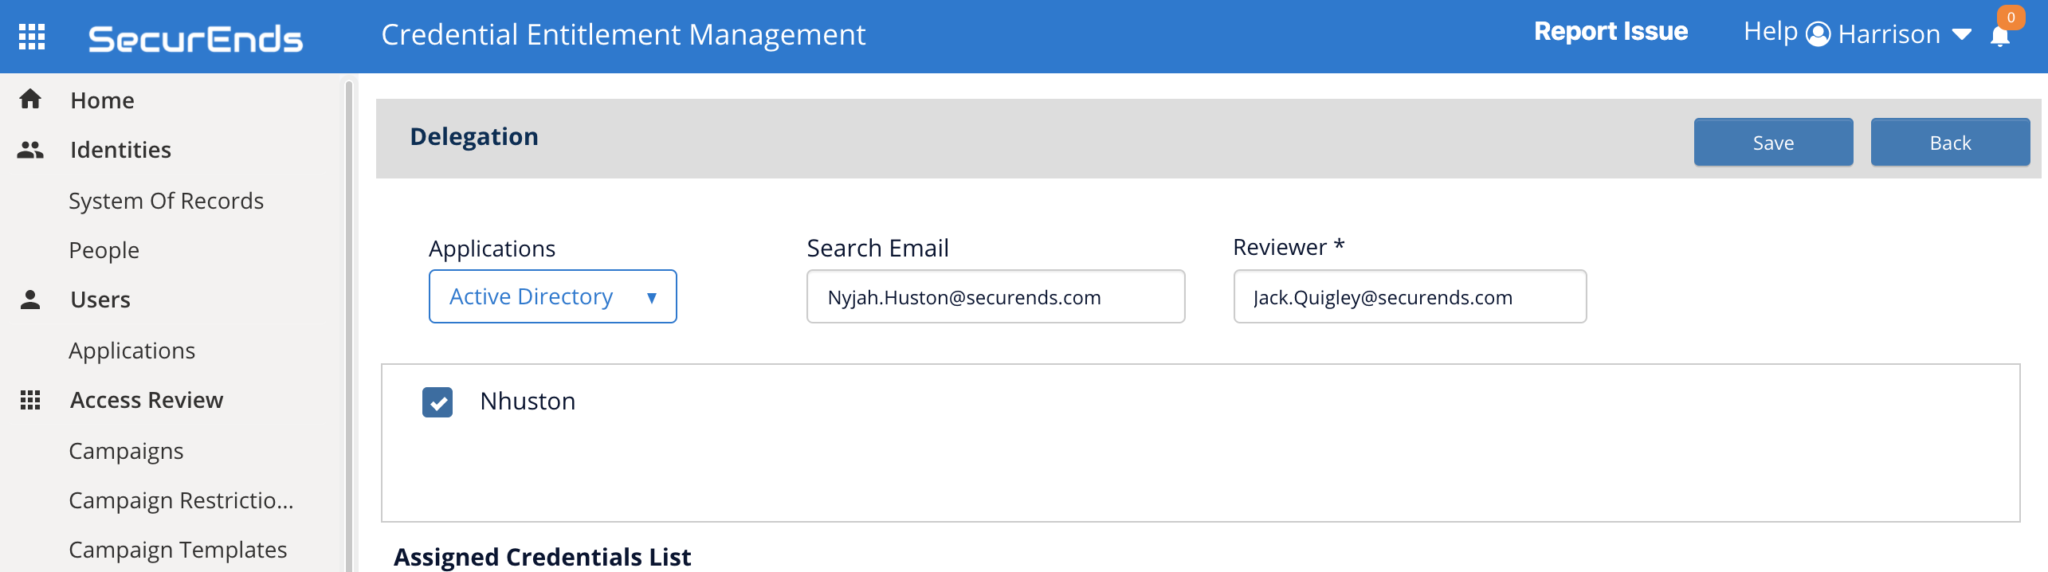This screenshot has height=572, width=2048.
Task: Click the user profile avatar icon
Action: point(1818,35)
